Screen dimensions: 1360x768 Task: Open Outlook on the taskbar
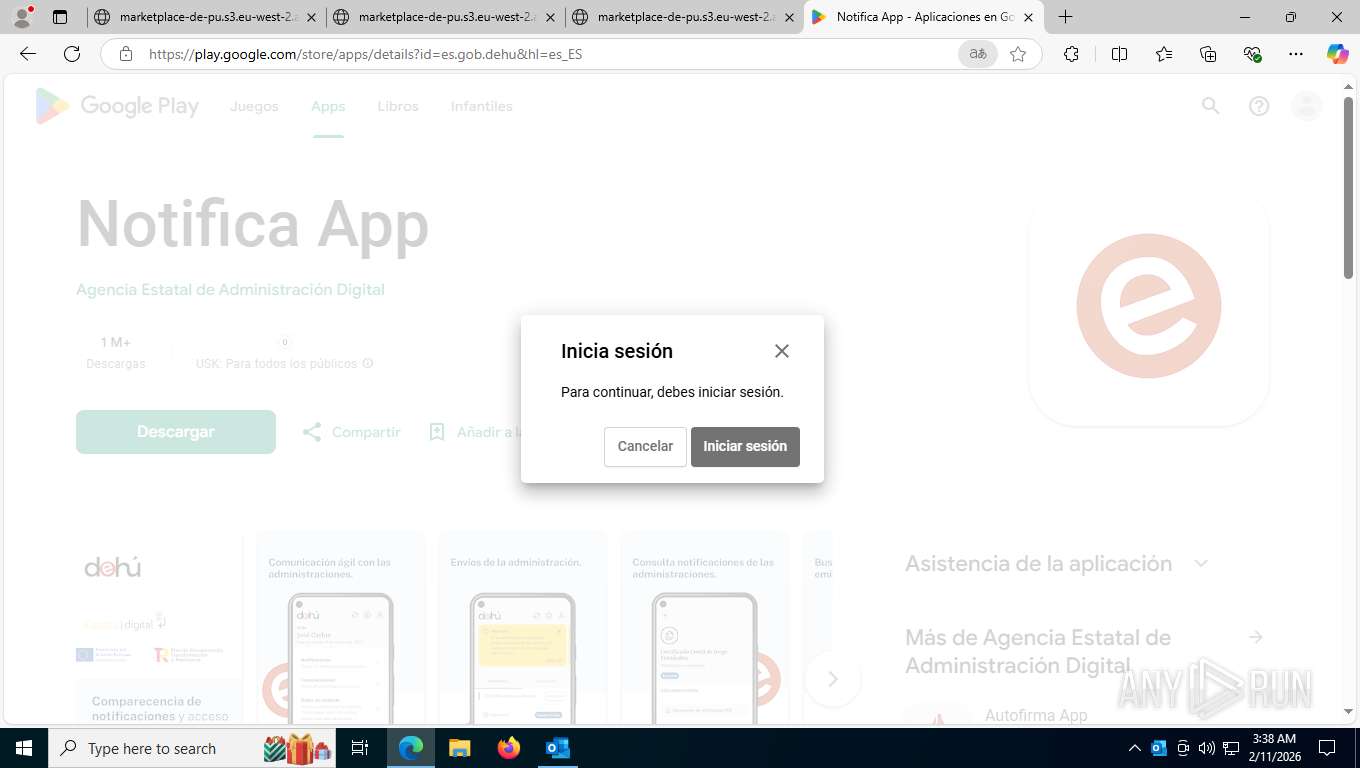558,748
